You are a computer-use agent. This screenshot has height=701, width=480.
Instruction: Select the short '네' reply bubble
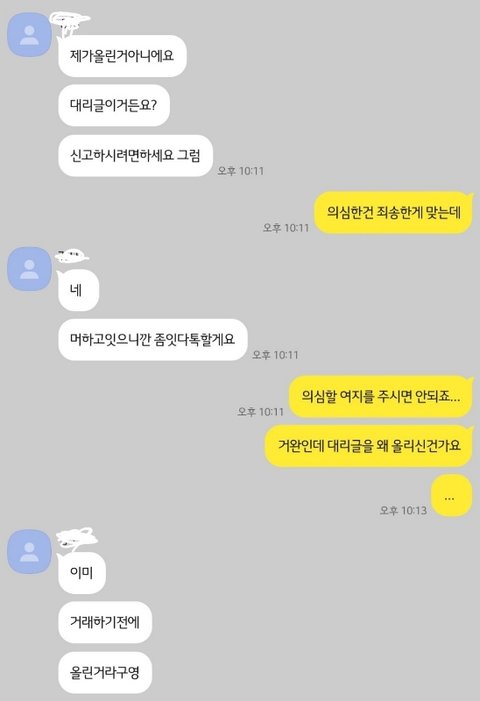[78, 291]
